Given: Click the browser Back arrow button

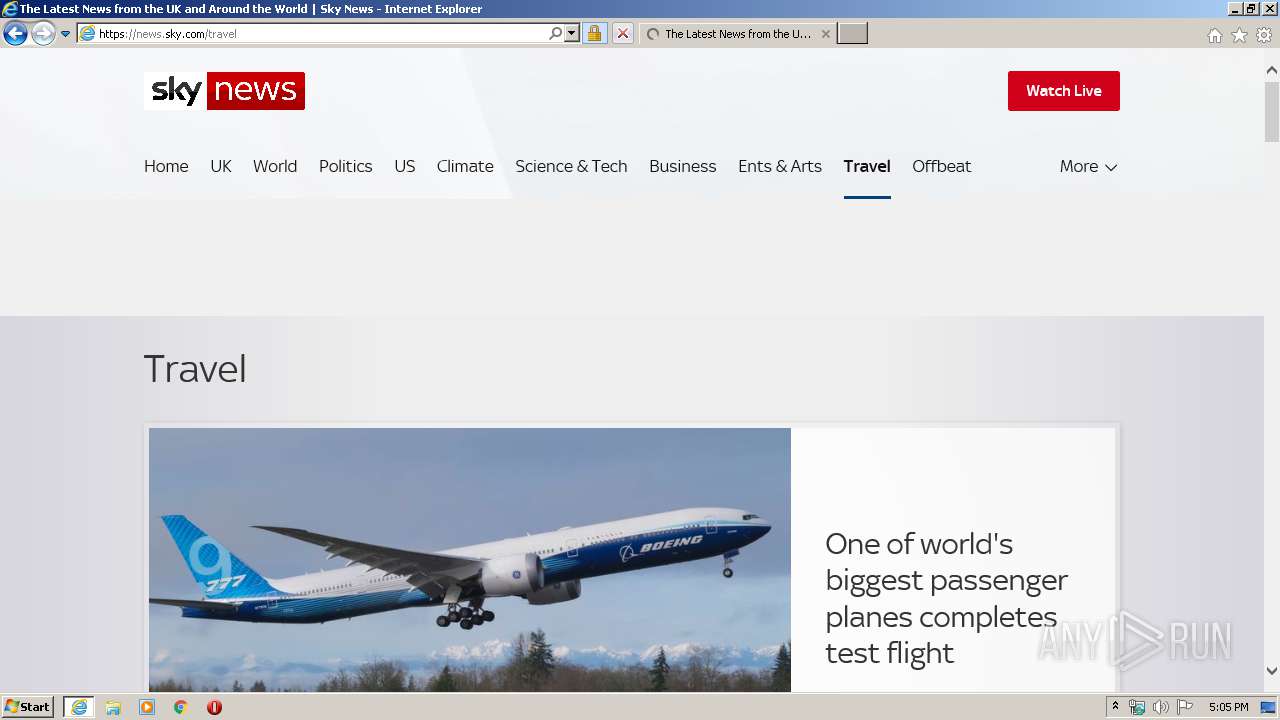Looking at the screenshot, I should pos(15,34).
